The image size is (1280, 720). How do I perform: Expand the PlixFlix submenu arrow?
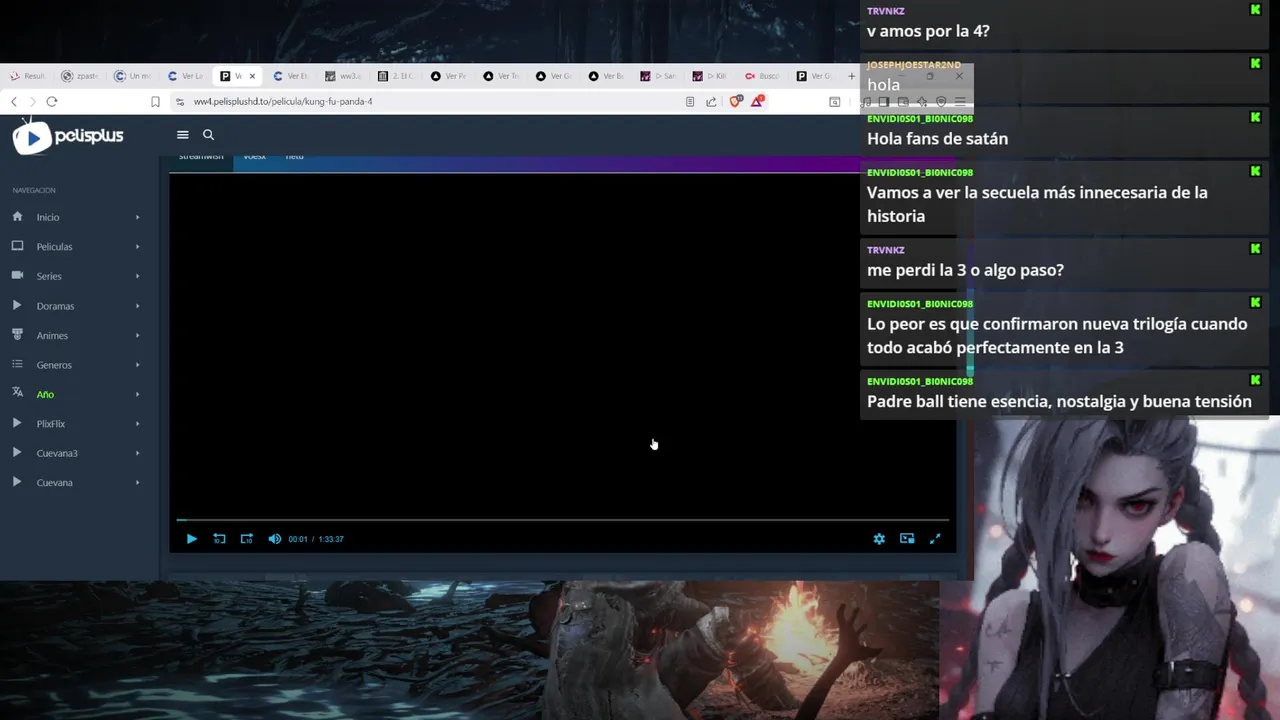click(x=138, y=424)
